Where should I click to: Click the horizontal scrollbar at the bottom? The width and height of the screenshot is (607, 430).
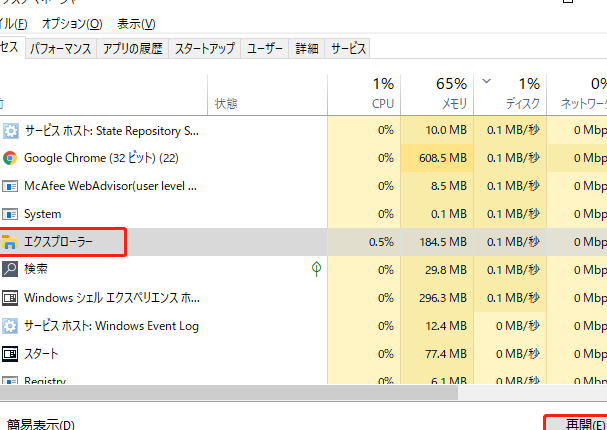pos(250,393)
